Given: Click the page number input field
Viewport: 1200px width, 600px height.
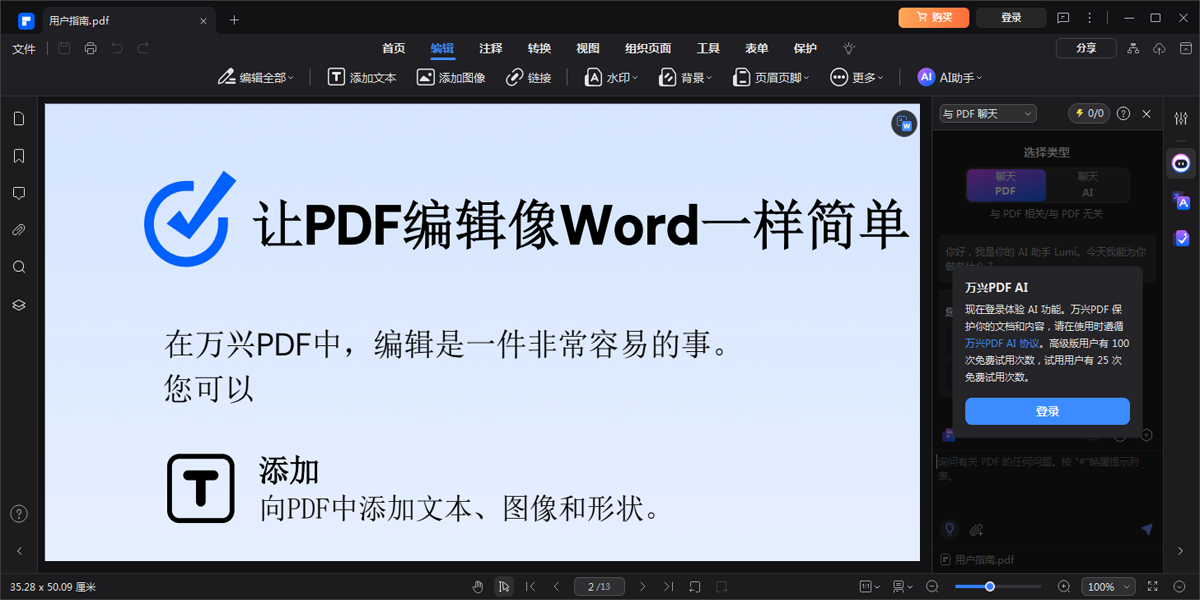Looking at the screenshot, I should (599, 586).
